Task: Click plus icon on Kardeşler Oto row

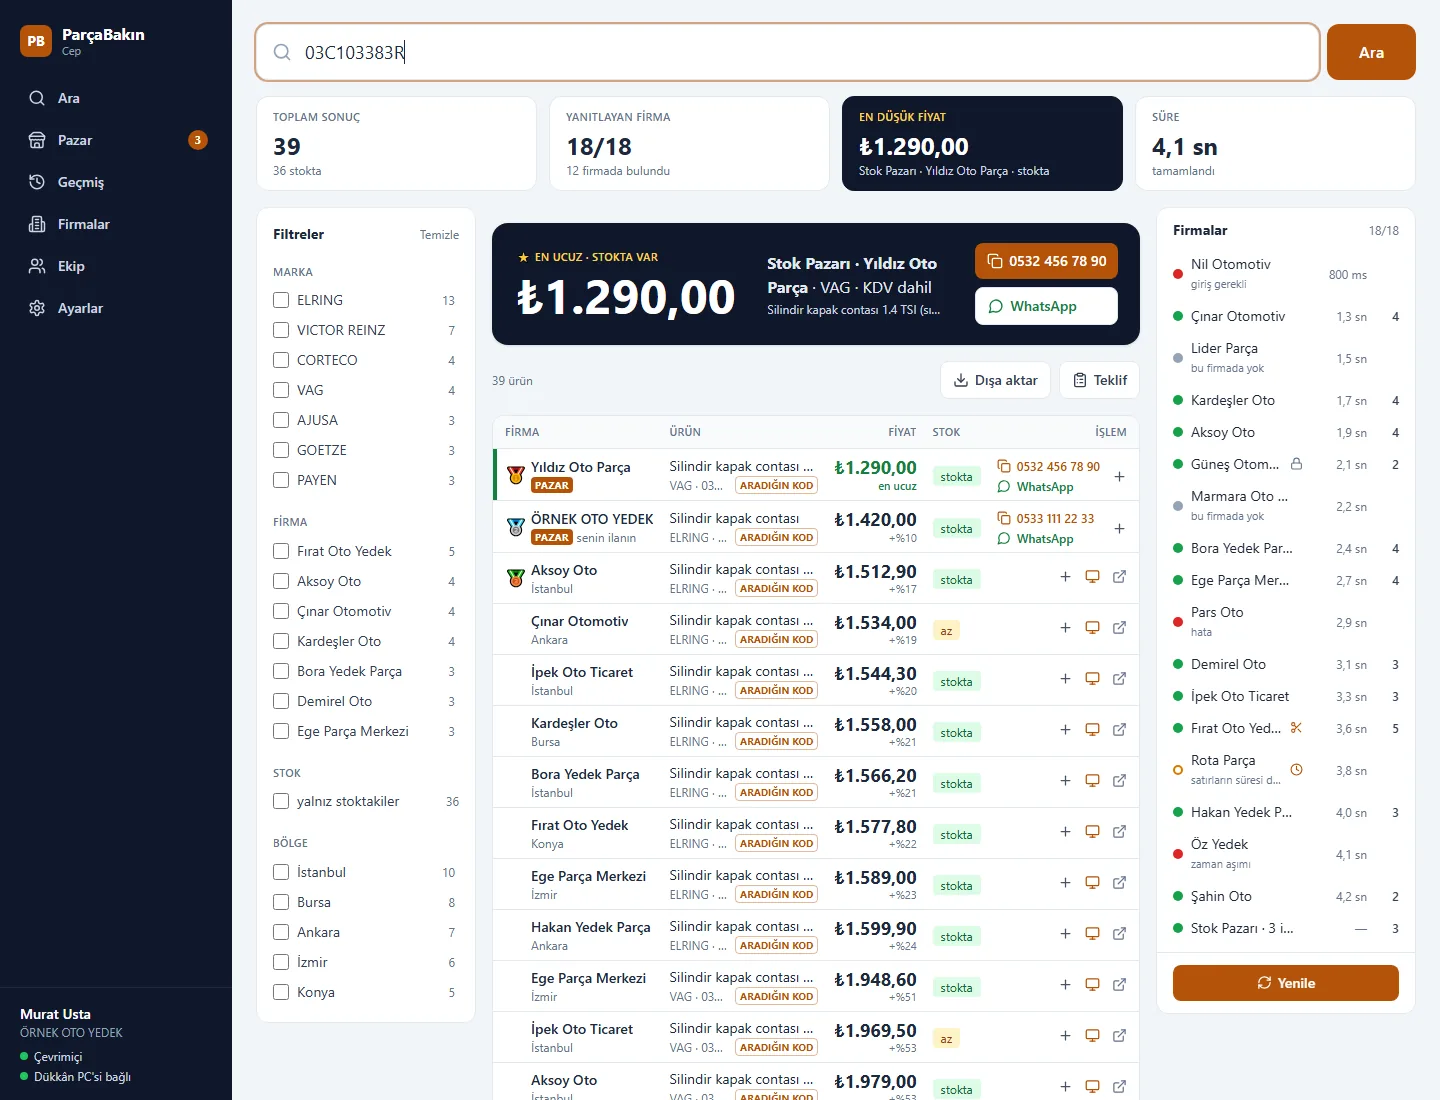Action: coord(1065,729)
